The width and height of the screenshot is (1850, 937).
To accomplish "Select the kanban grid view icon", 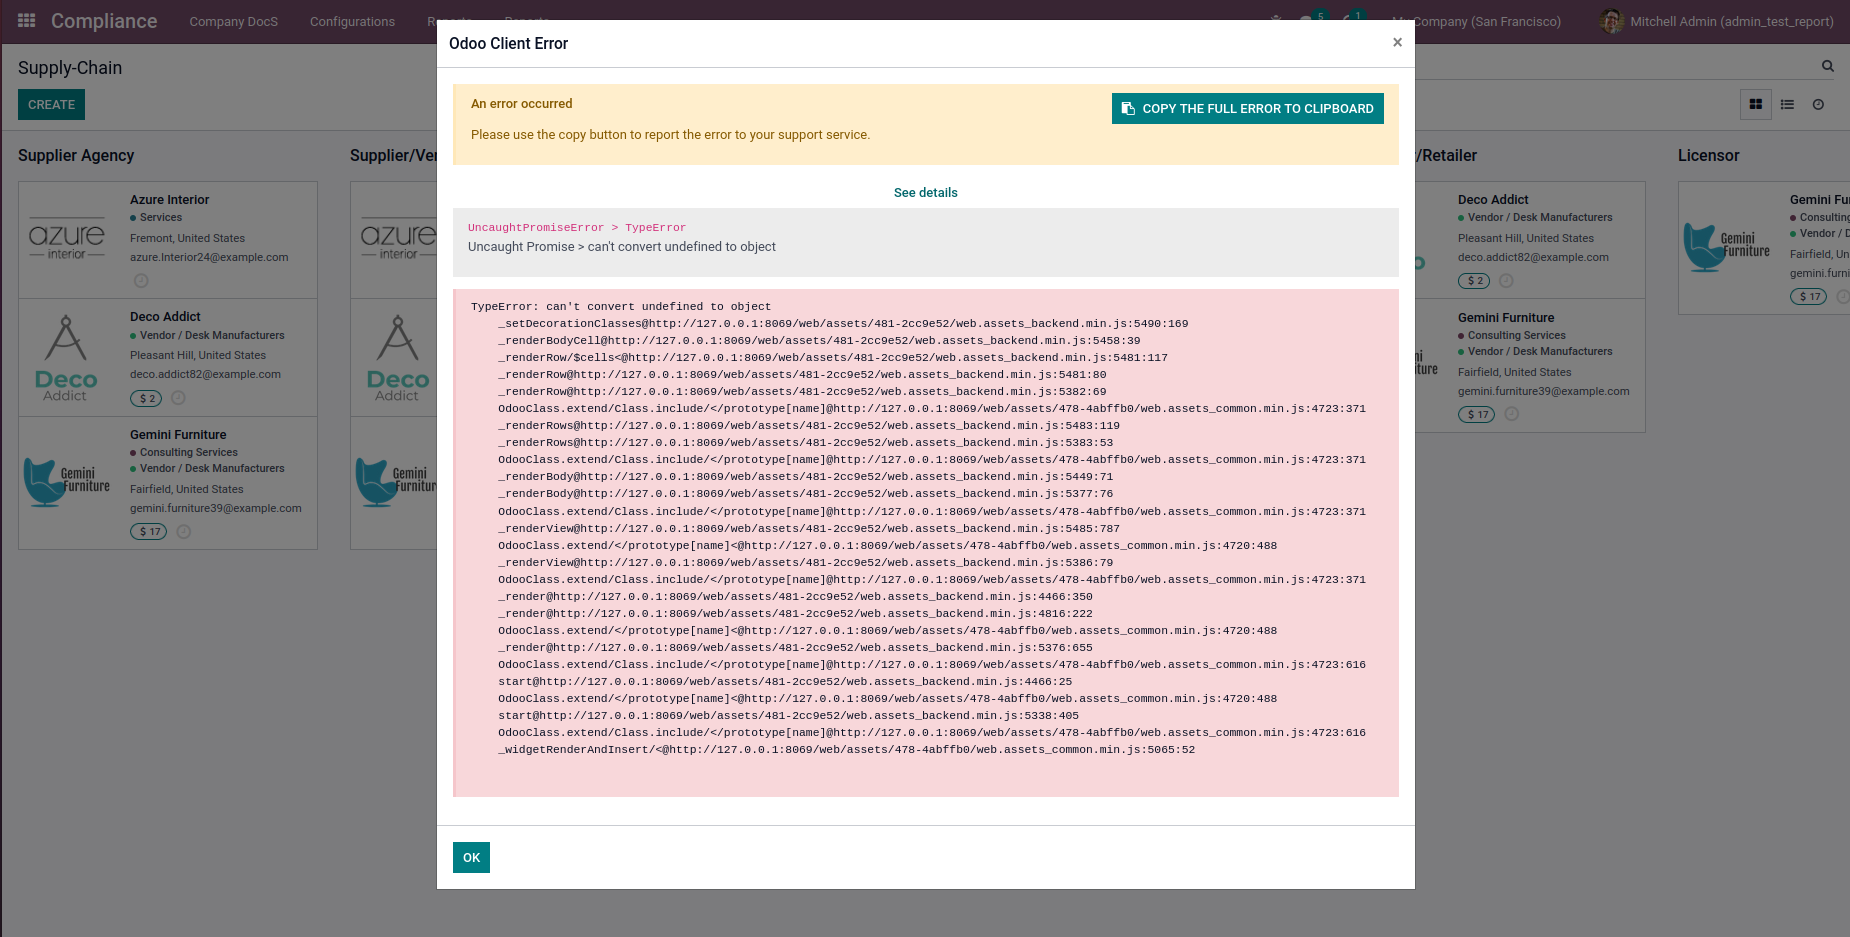I will (x=1756, y=104).
